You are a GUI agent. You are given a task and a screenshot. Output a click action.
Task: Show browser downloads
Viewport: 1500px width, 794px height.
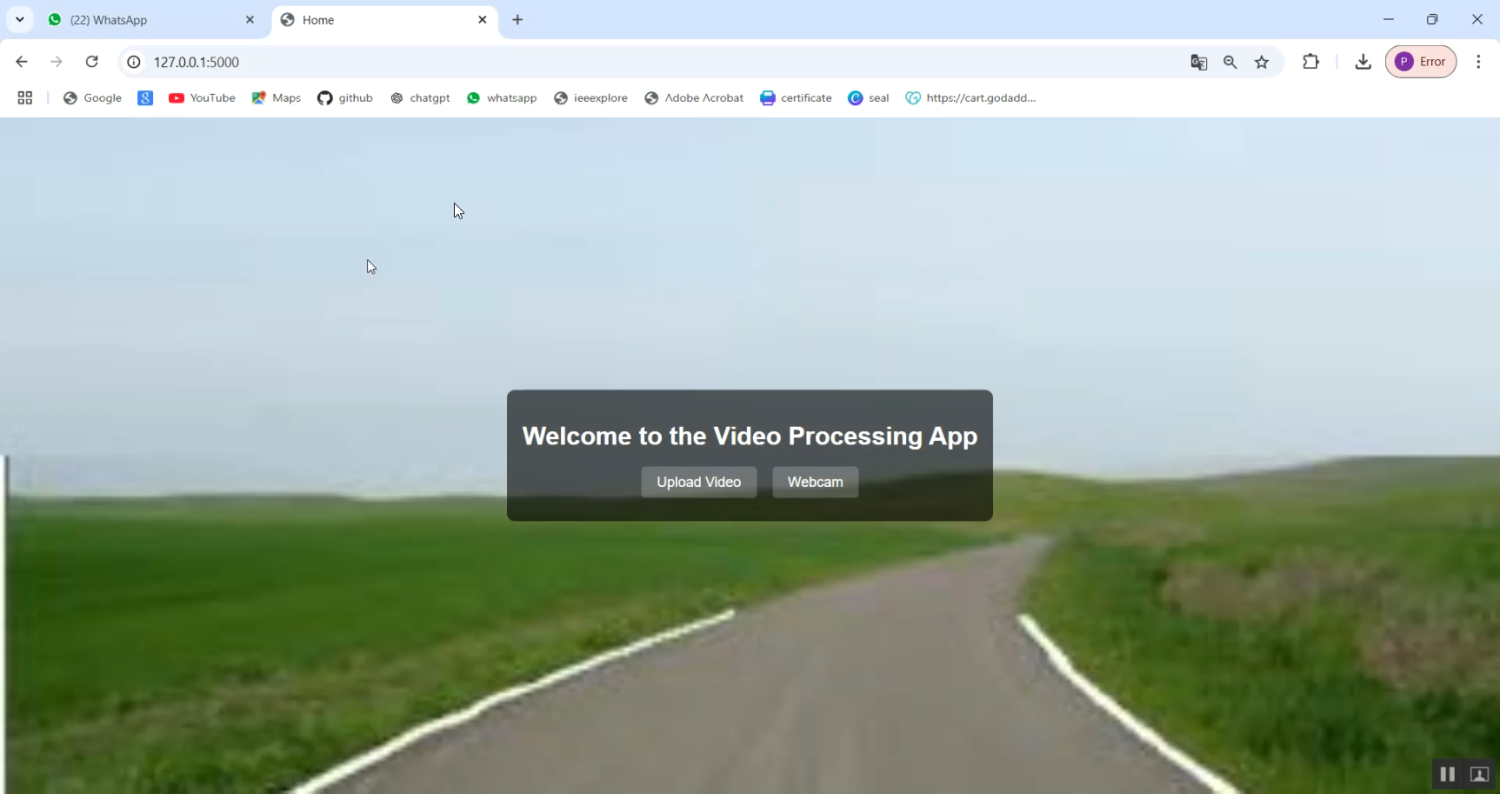click(1363, 62)
